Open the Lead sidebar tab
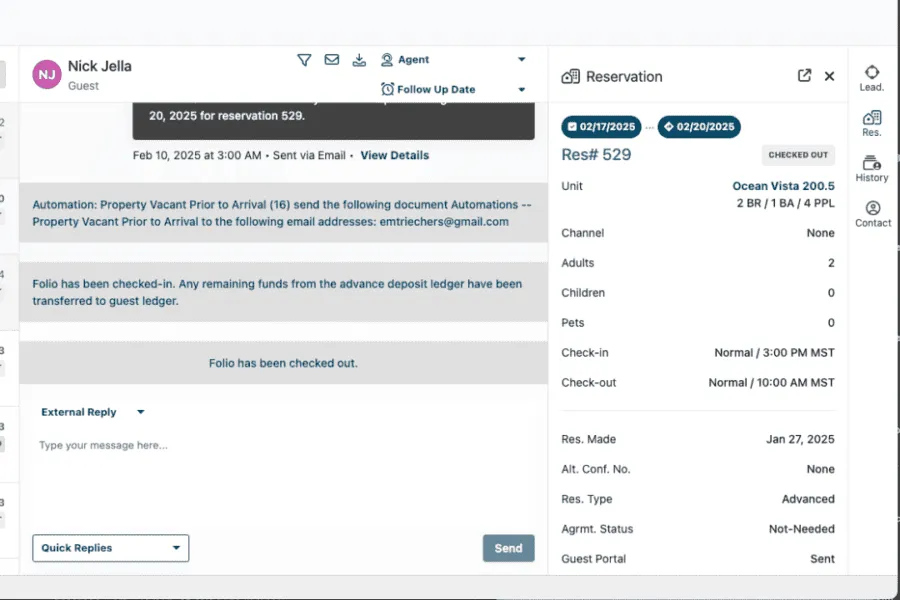The image size is (900, 600). click(872, 78)
